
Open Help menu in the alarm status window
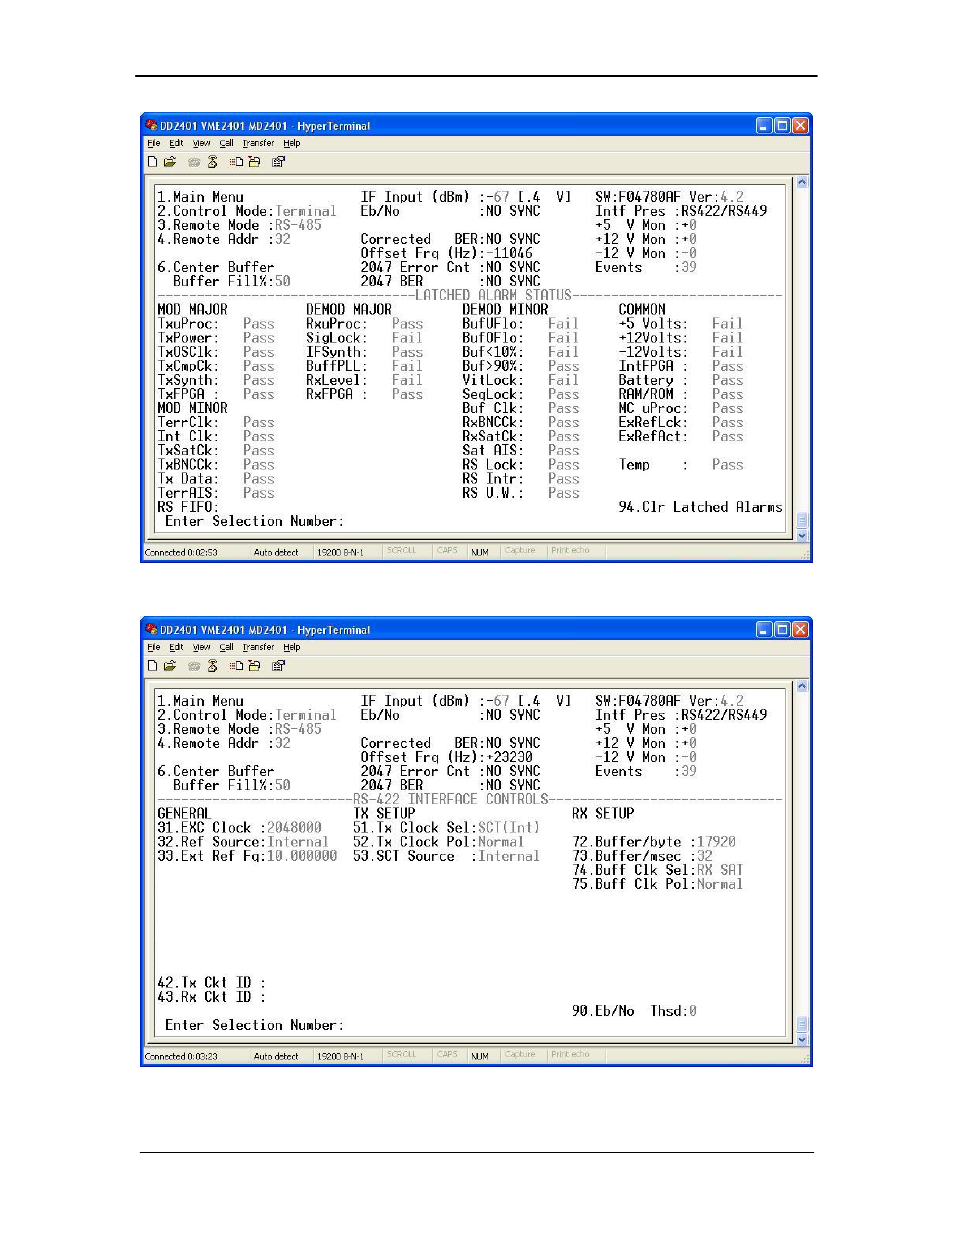pyautogui.click(x=291, y=143)
